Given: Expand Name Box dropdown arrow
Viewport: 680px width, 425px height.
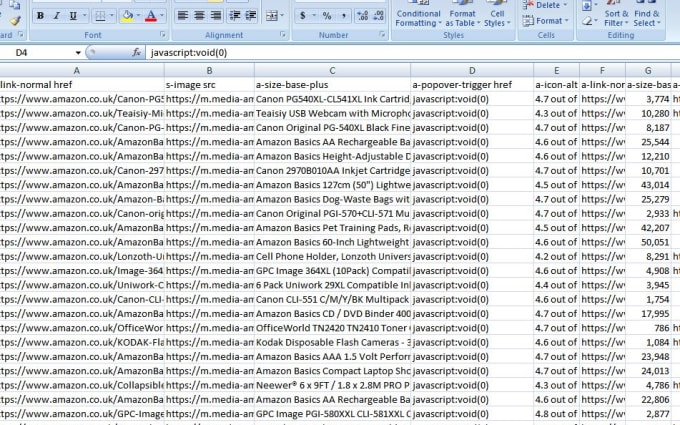Looking at the screenshot, I should tap(78, 53).
